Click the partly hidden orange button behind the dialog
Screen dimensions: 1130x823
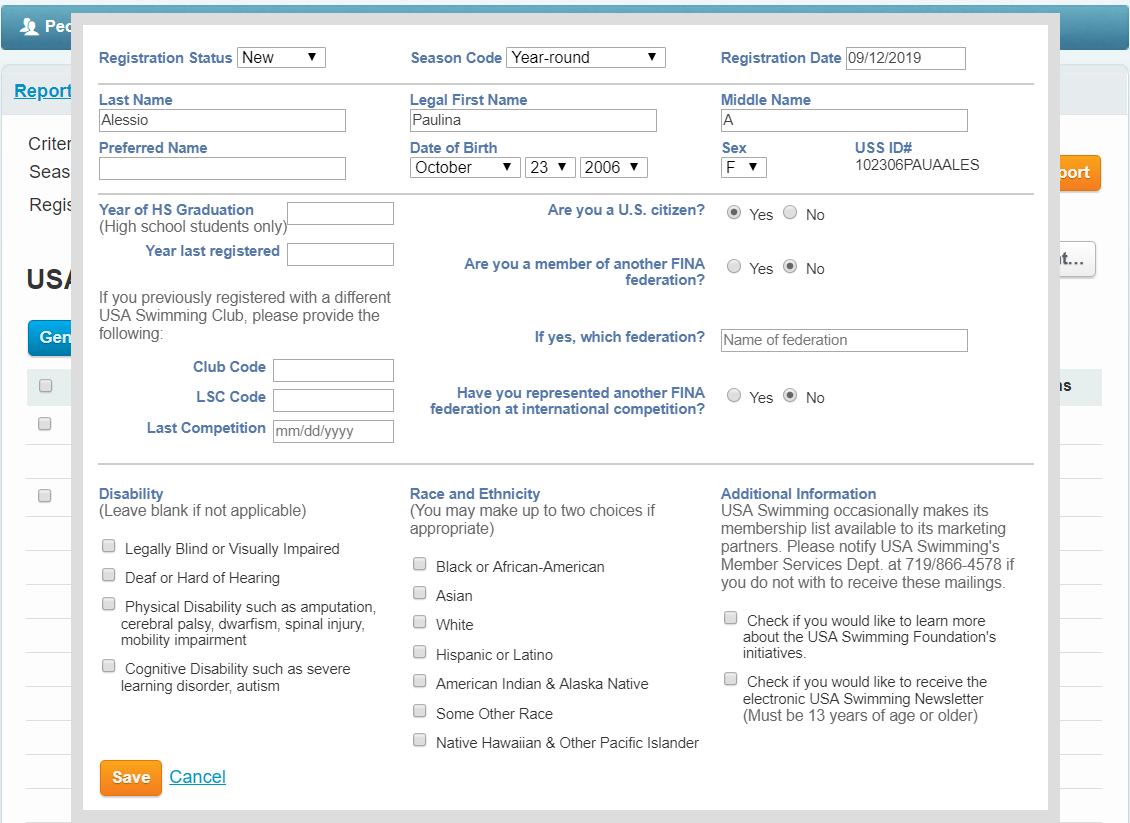(x=1080, y=173)
